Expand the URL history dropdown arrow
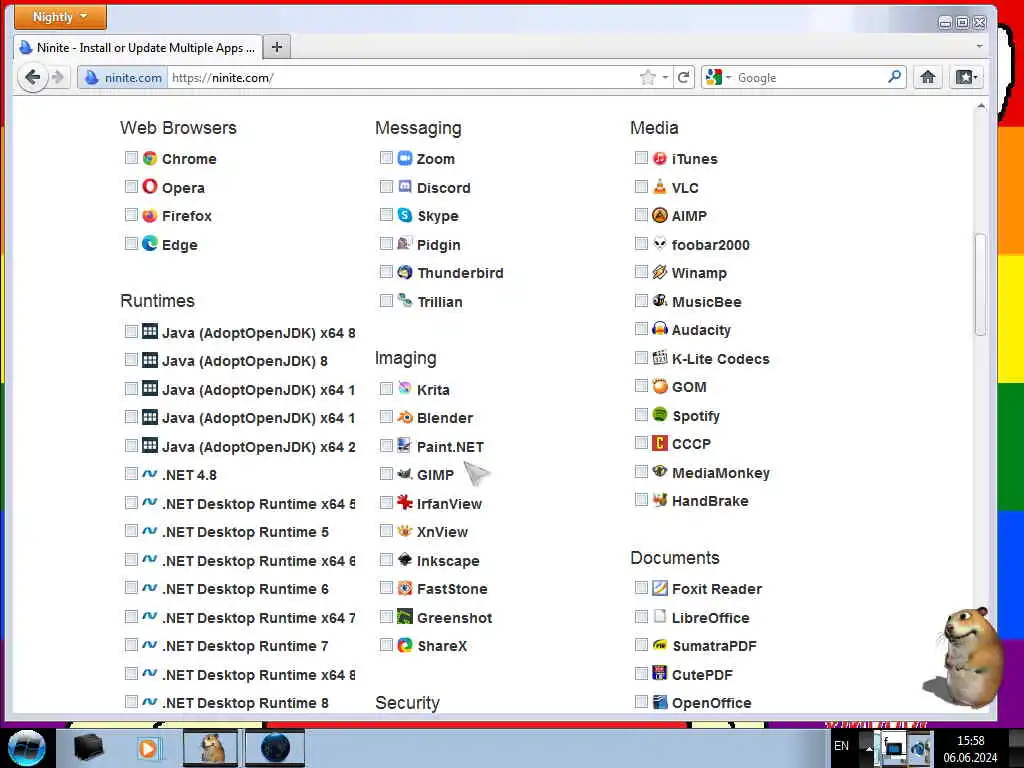The image size is (1024, 768). pos(665,77)
